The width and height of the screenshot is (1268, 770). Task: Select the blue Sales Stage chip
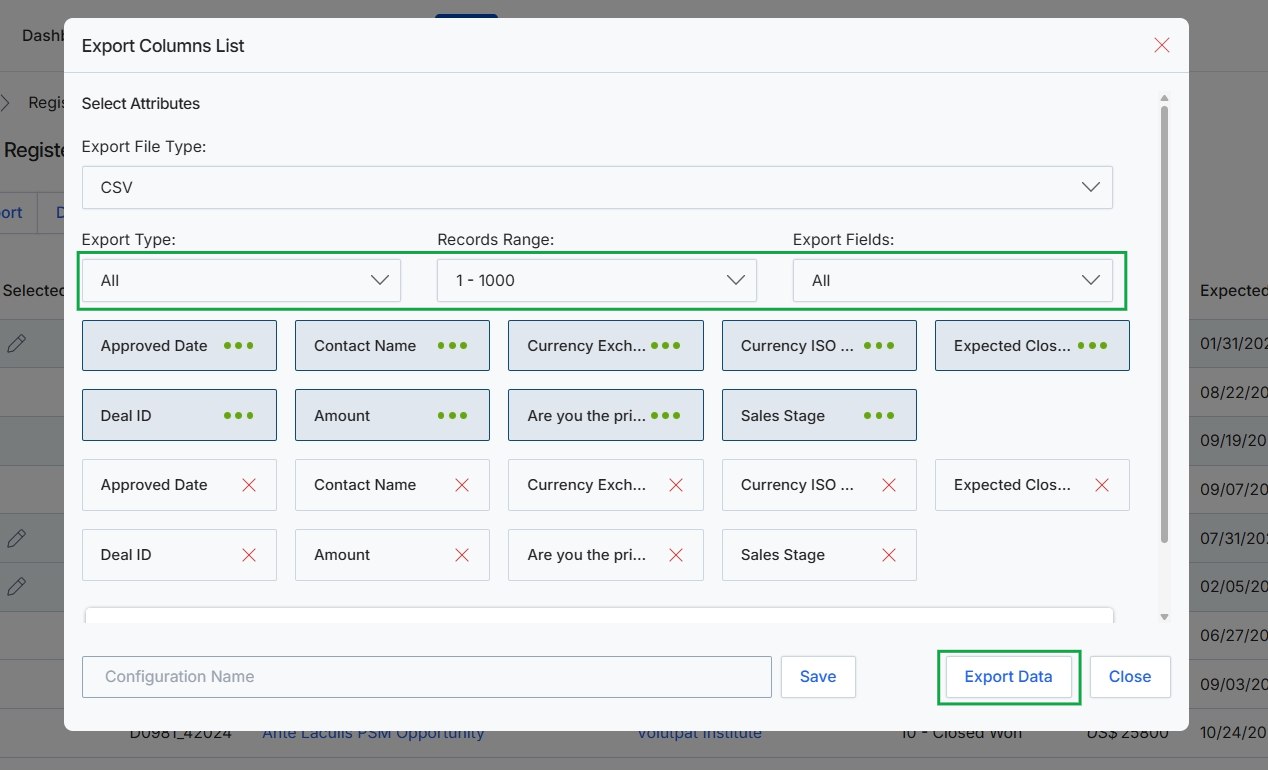click(x=819, y=415)
